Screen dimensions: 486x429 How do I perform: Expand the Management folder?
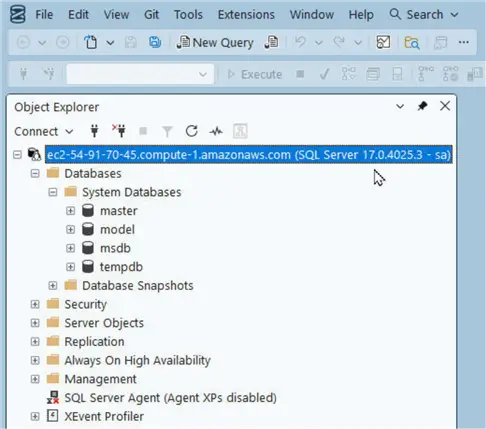[35, 379]
